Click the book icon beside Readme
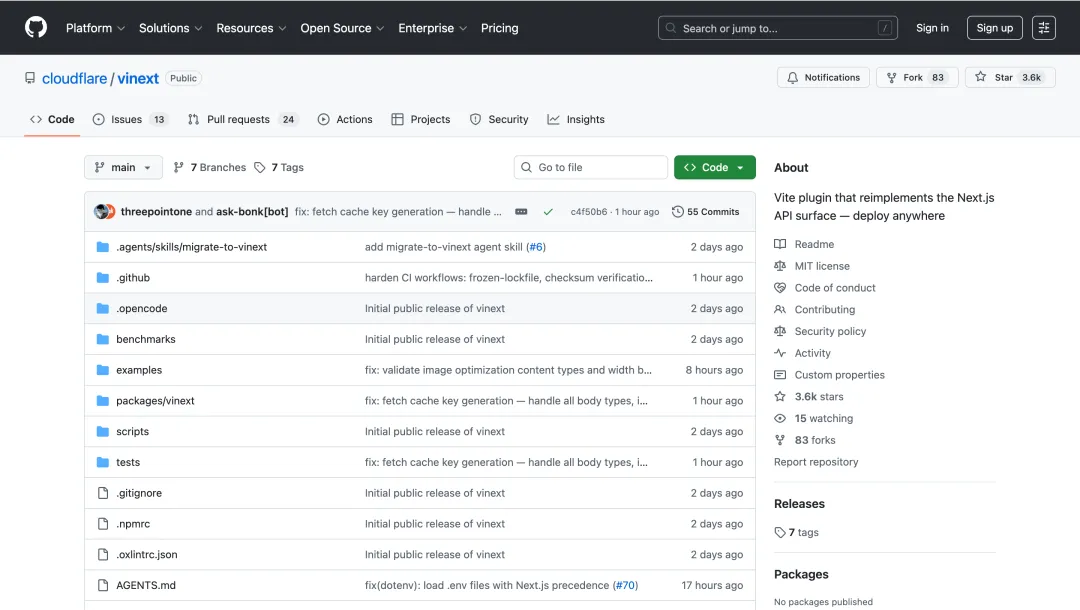 [x=780, y=244]
